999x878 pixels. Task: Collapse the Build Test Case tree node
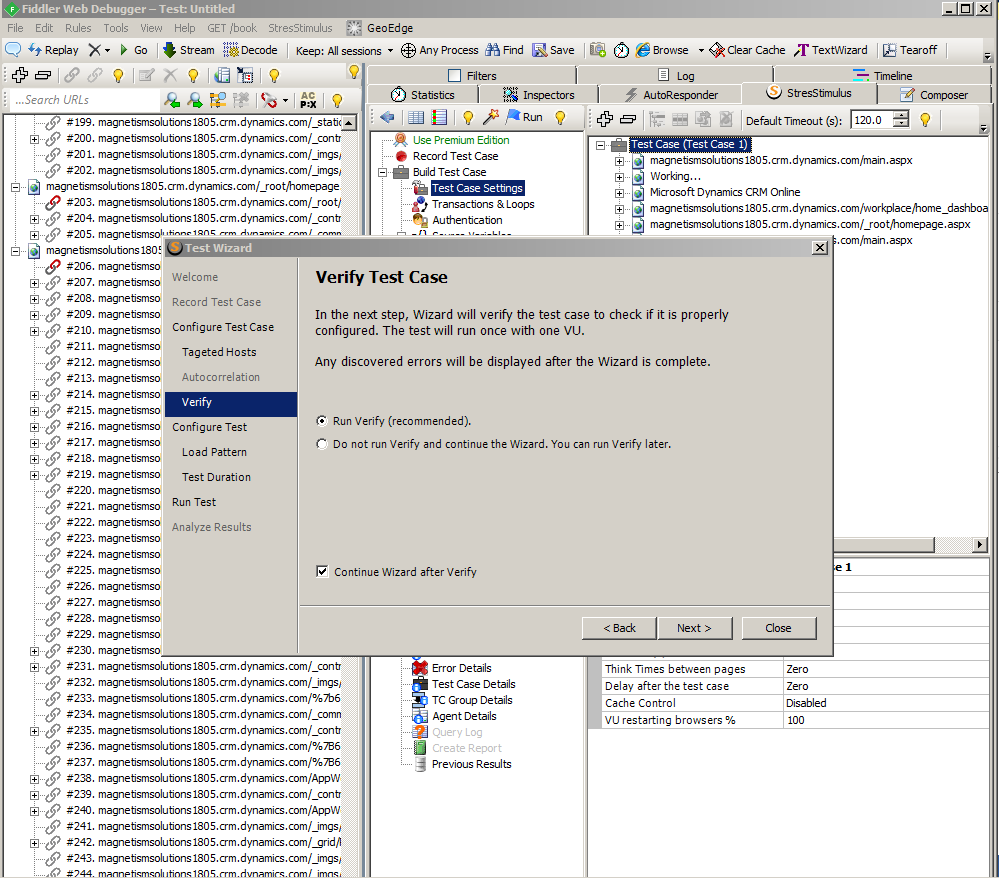tap(382, 172)
